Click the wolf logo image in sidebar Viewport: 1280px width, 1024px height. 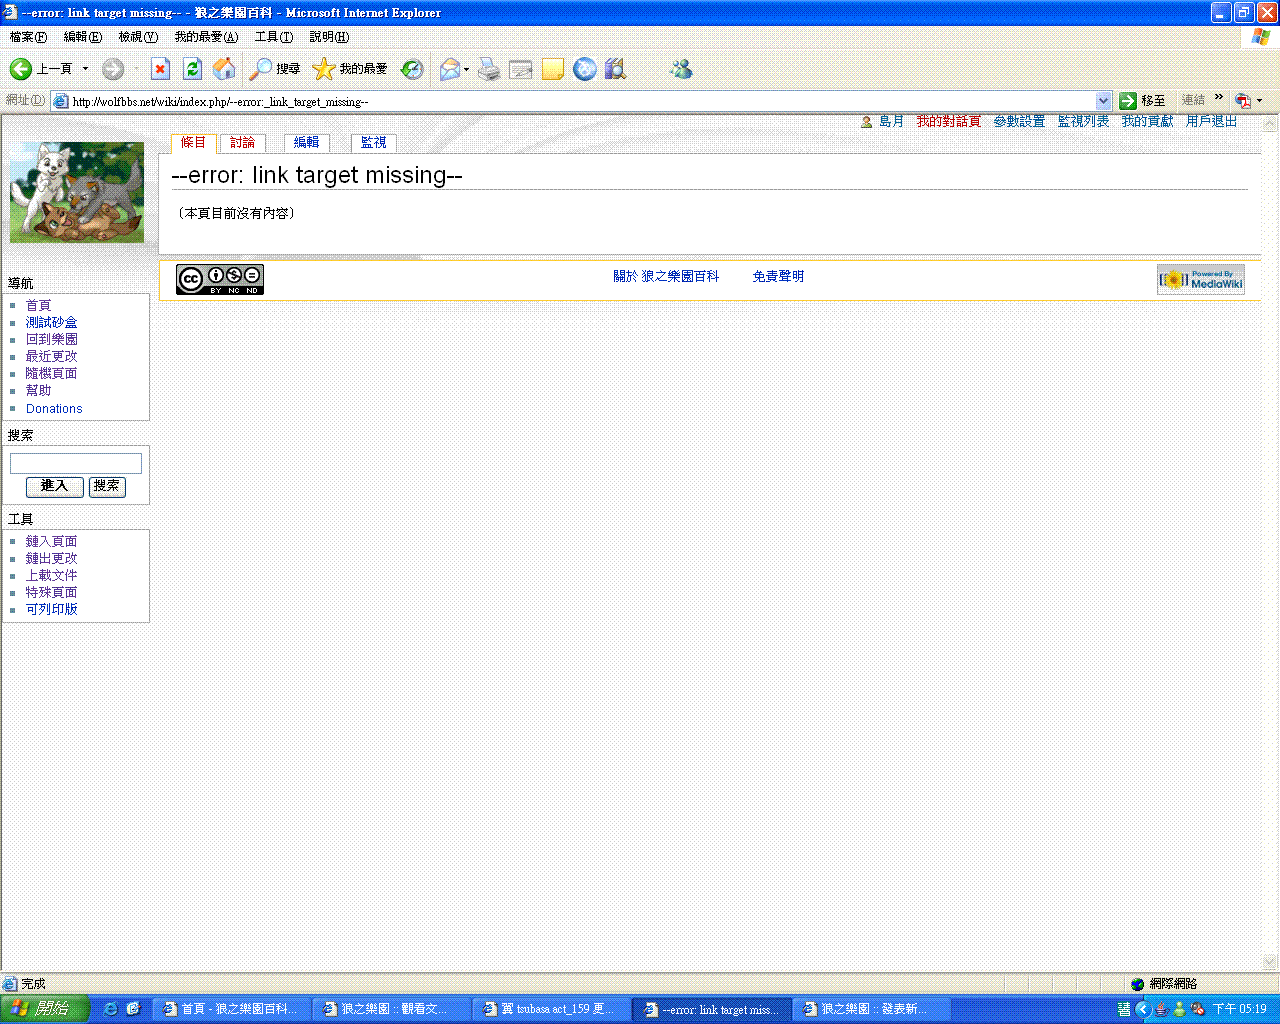click(x=77, y=192)
